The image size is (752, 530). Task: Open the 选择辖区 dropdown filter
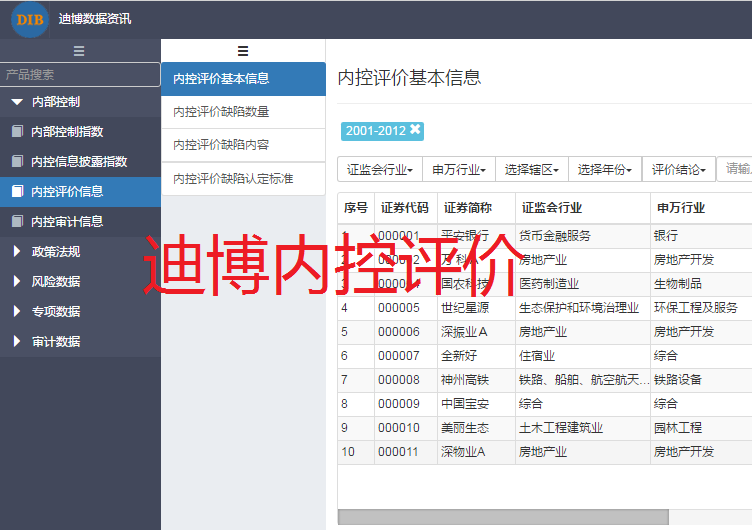(532, 169)
